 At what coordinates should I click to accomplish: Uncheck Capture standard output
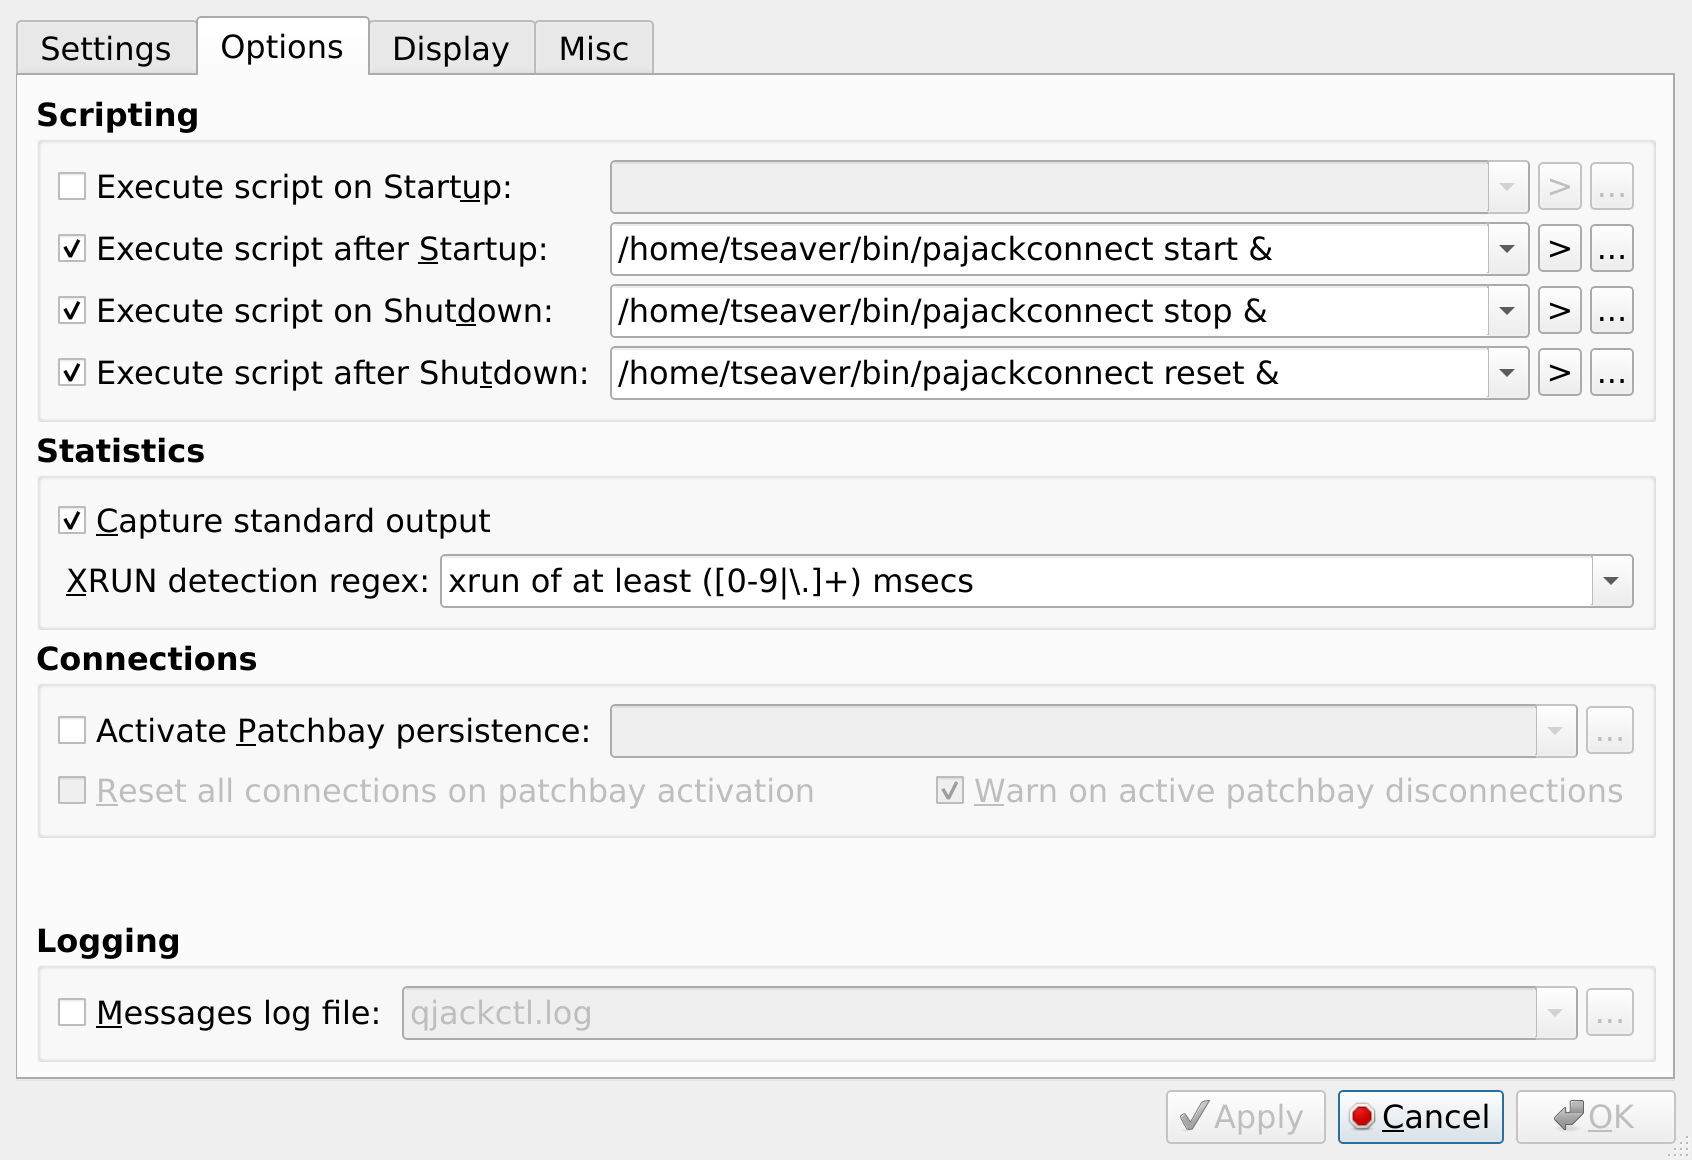point(72,521)
